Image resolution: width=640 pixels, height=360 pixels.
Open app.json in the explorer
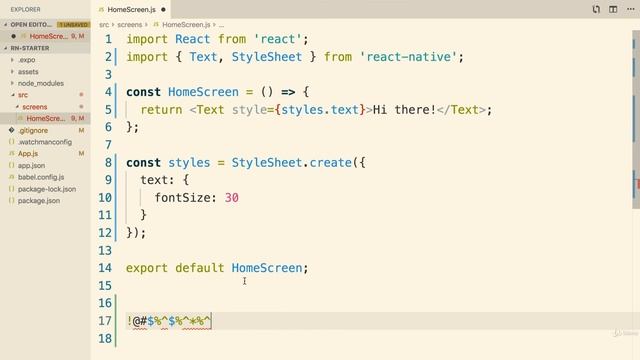tap(31, 165)
